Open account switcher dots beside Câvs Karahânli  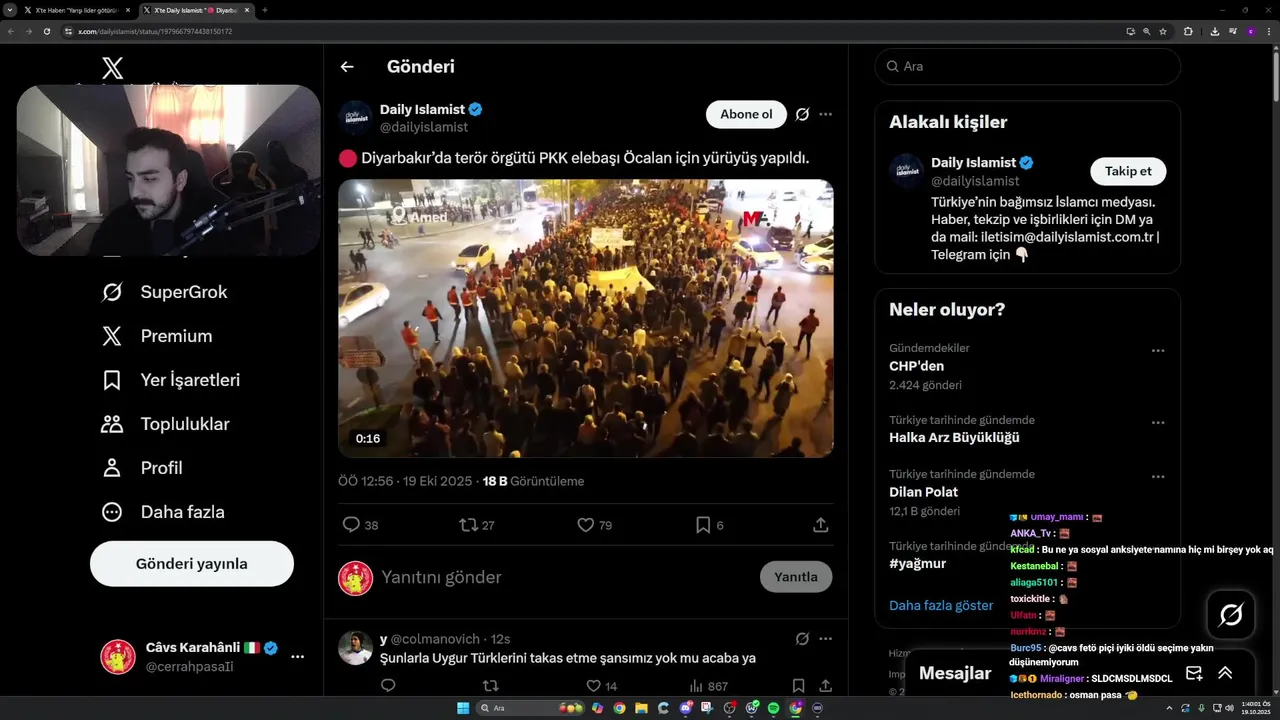[x=297, y=657]
